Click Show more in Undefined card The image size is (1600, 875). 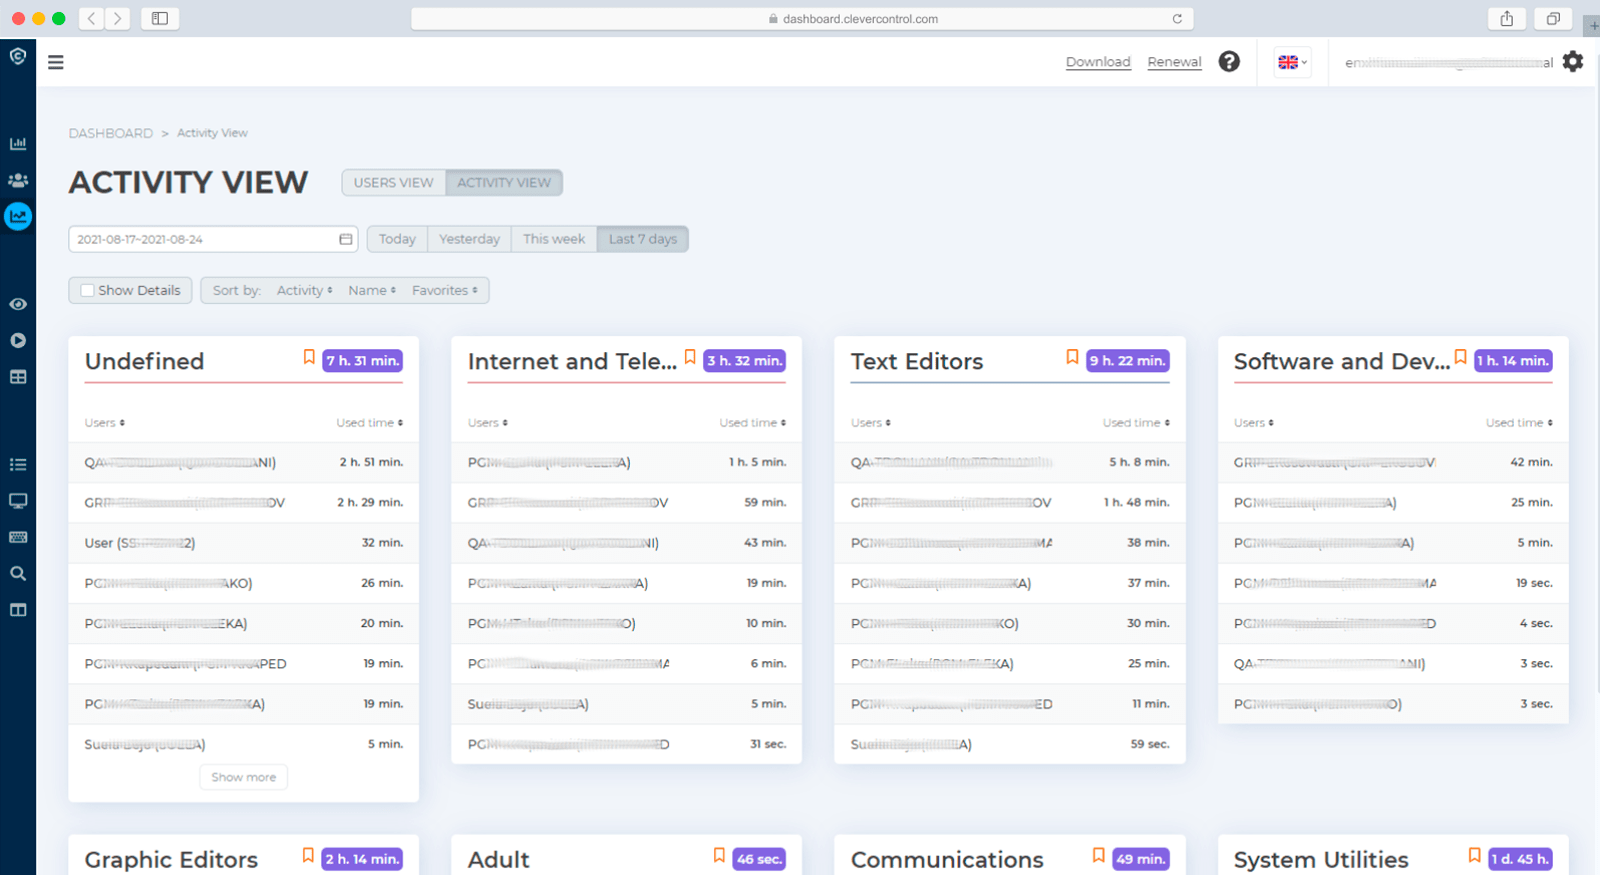(243, 777)
